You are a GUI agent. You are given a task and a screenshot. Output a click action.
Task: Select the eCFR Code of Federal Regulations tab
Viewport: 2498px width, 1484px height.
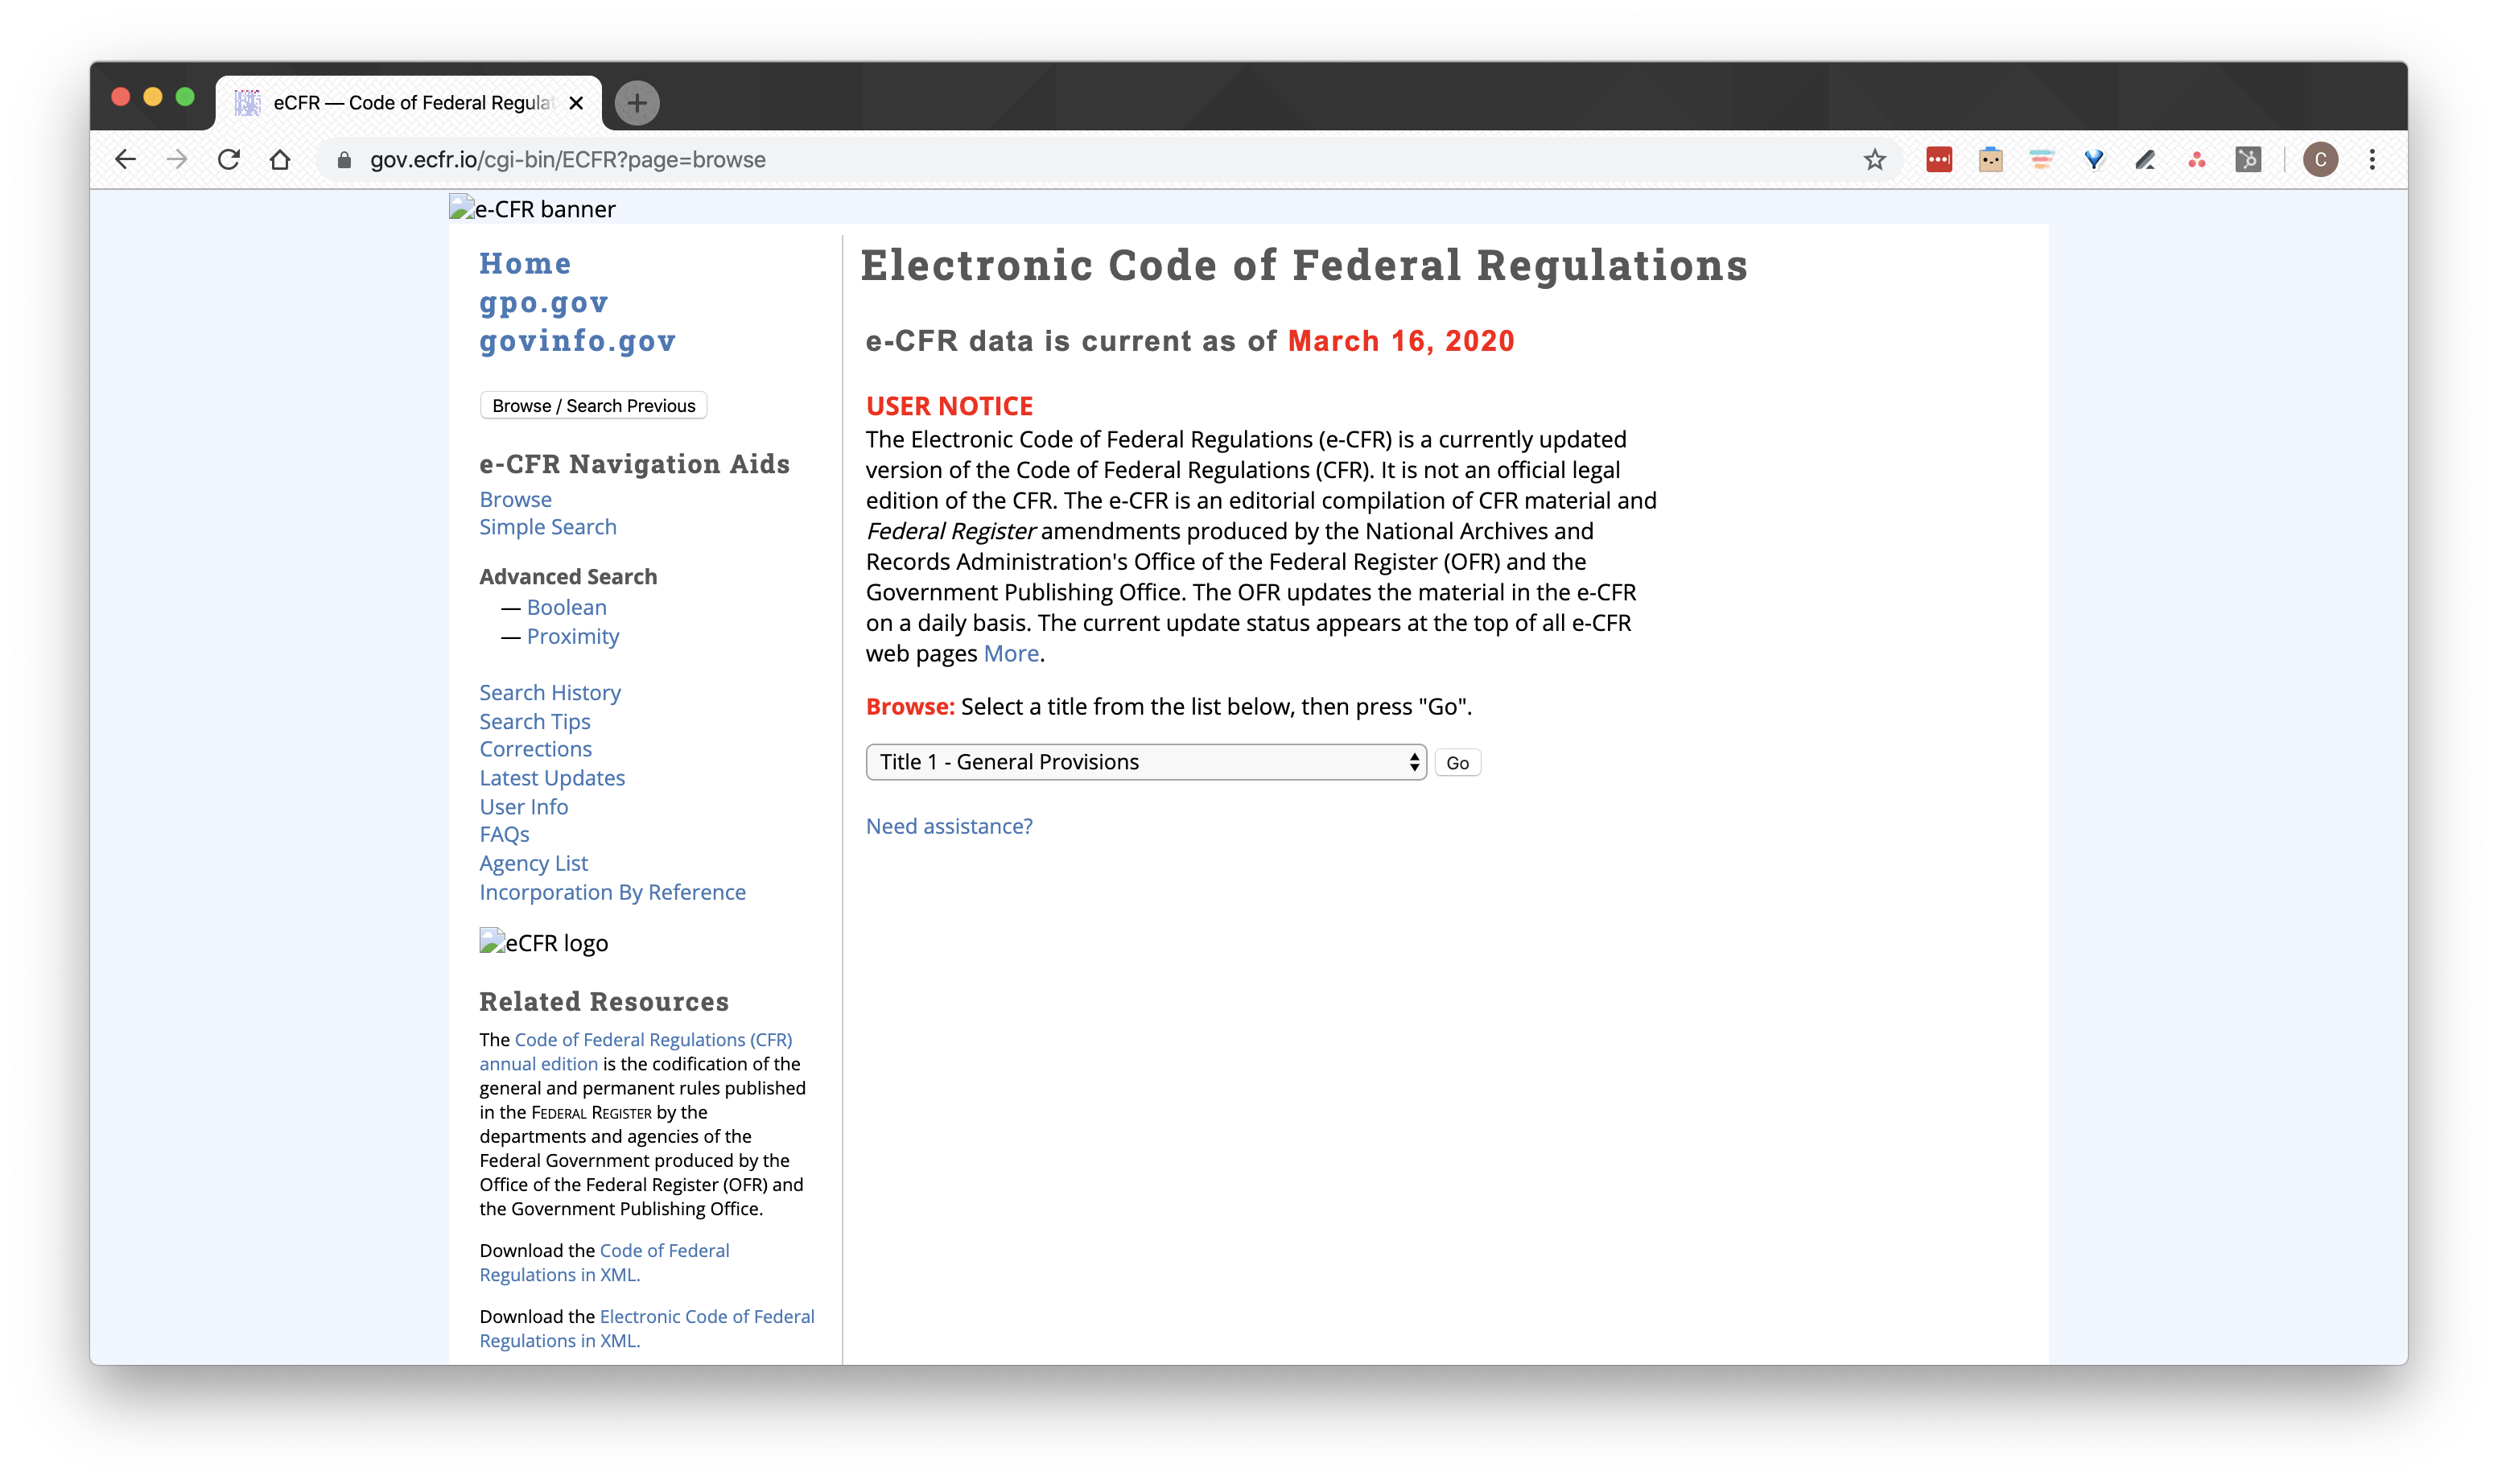tap(409, 103)
